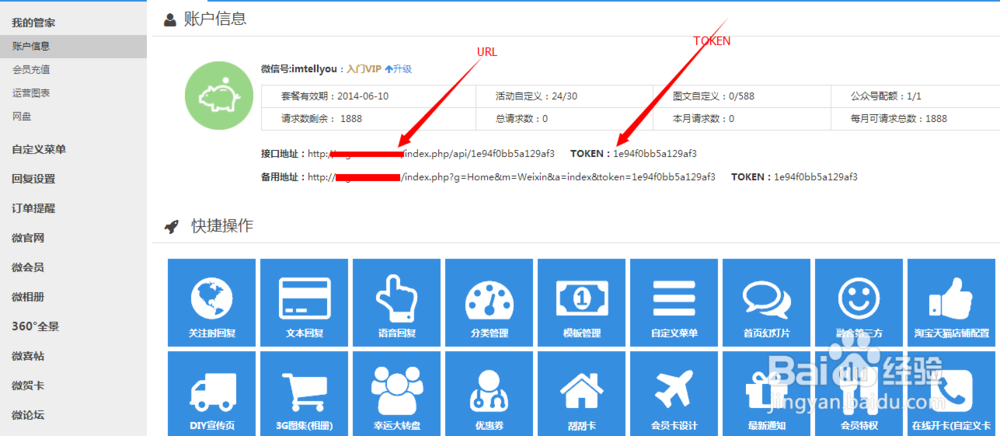Open the 会员特权 tile
The width and height of the screenshot is (1000, 436).
859,393
